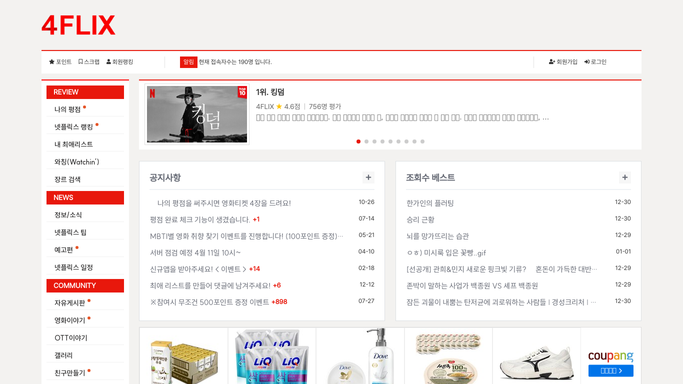This screenshot has height=384, width=683.
Task: Select the last carousel dot
Action: coord(423,141)
